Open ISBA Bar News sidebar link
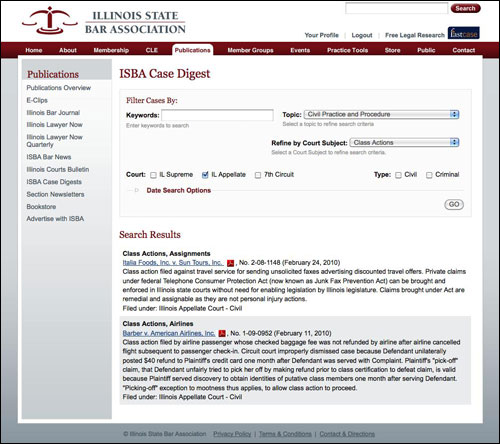The image size is (500, 444). click(x=49, y=157)
